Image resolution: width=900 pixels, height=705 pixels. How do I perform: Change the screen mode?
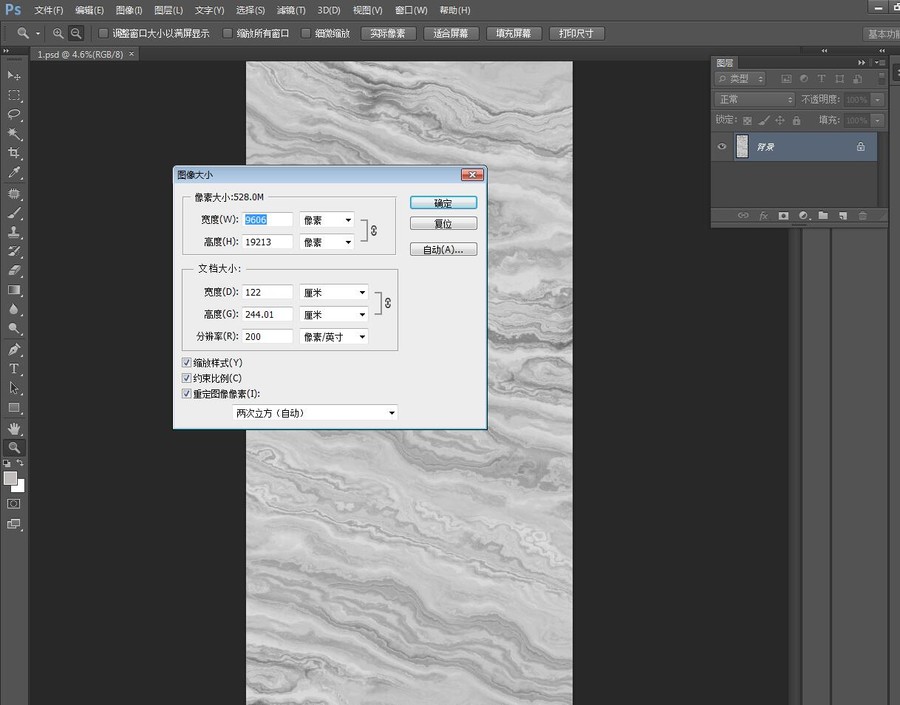click(13, 524)
